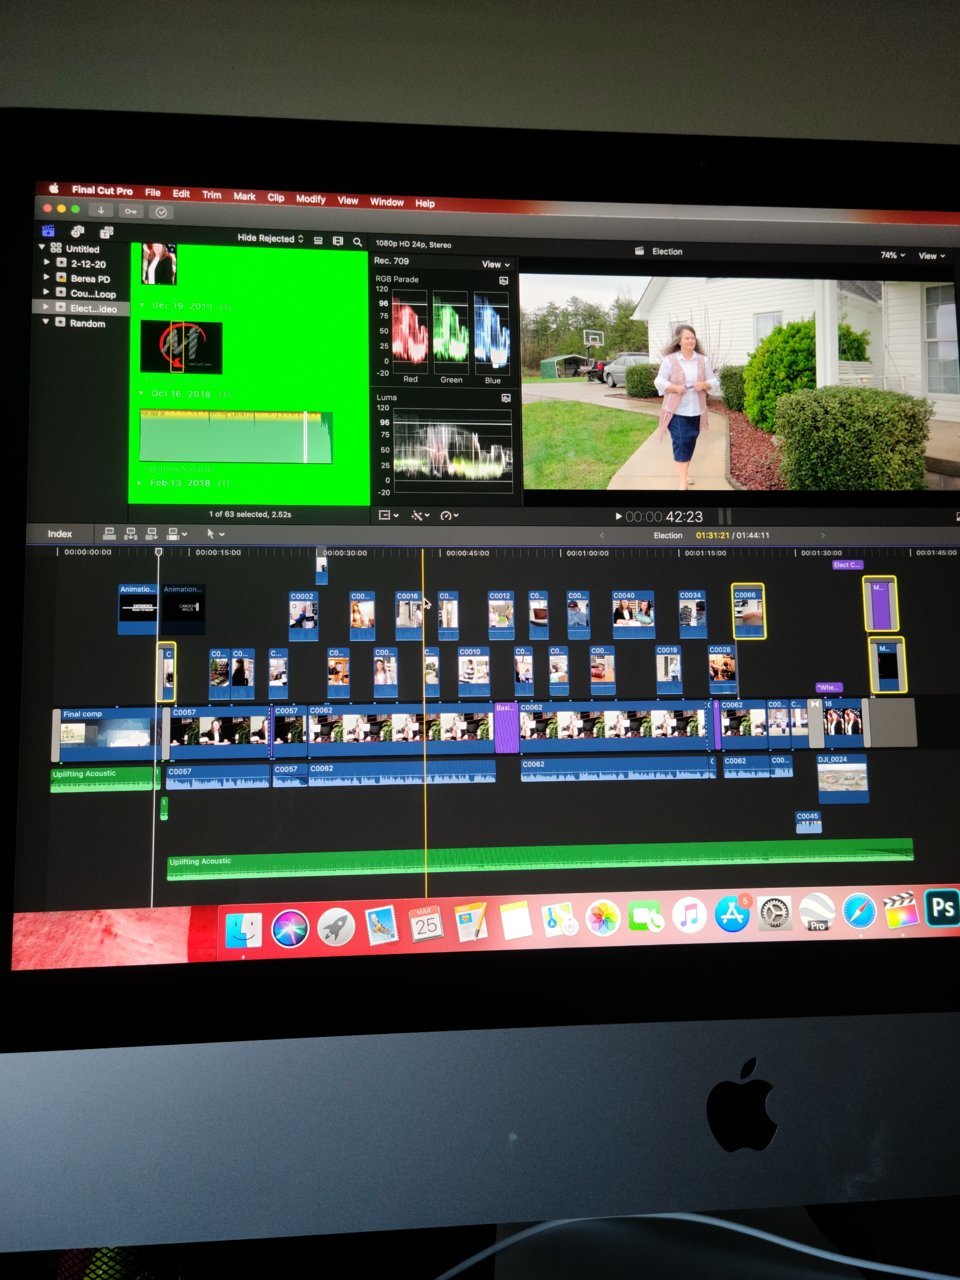The width and height of the screenshot is (960, 1280).
Task: Click the Election project name above the viewer
Action: click(667, 251)
